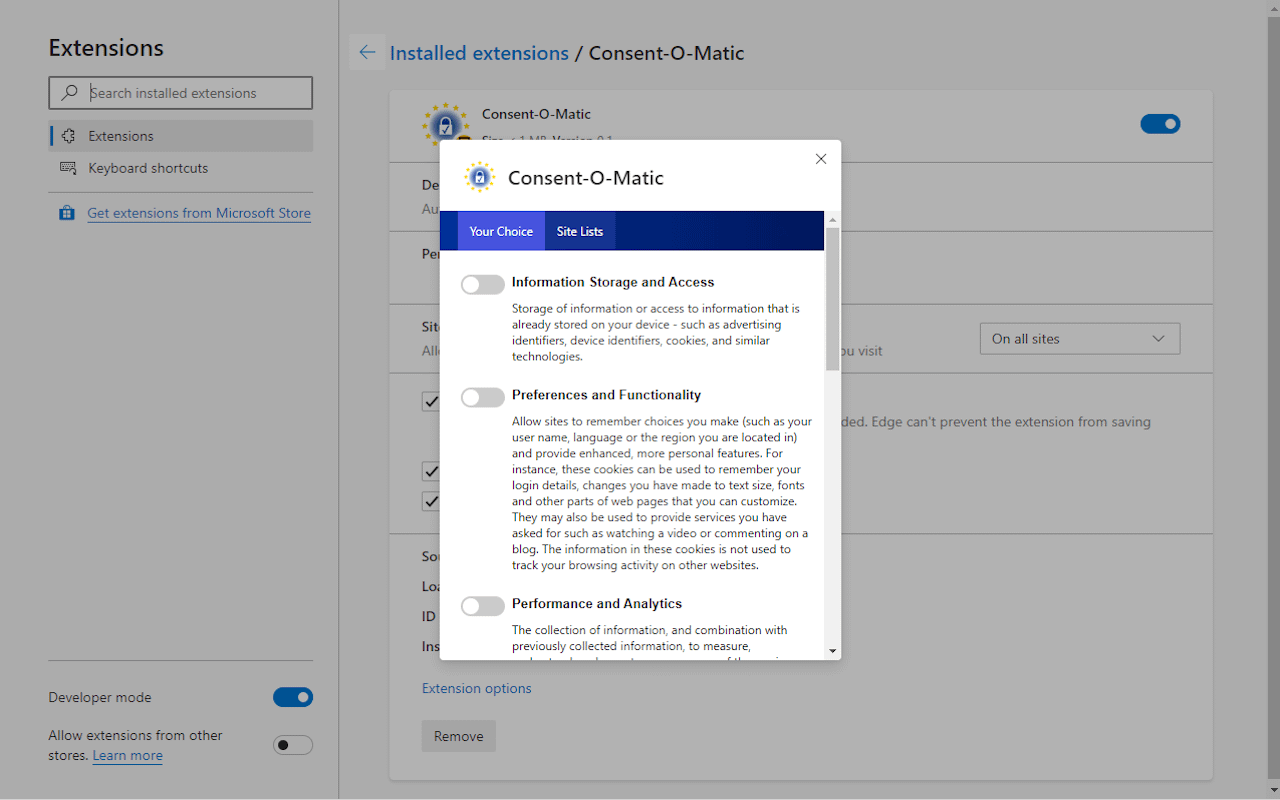Click the Microsoft Store bag icon

[x=67, y=213]
